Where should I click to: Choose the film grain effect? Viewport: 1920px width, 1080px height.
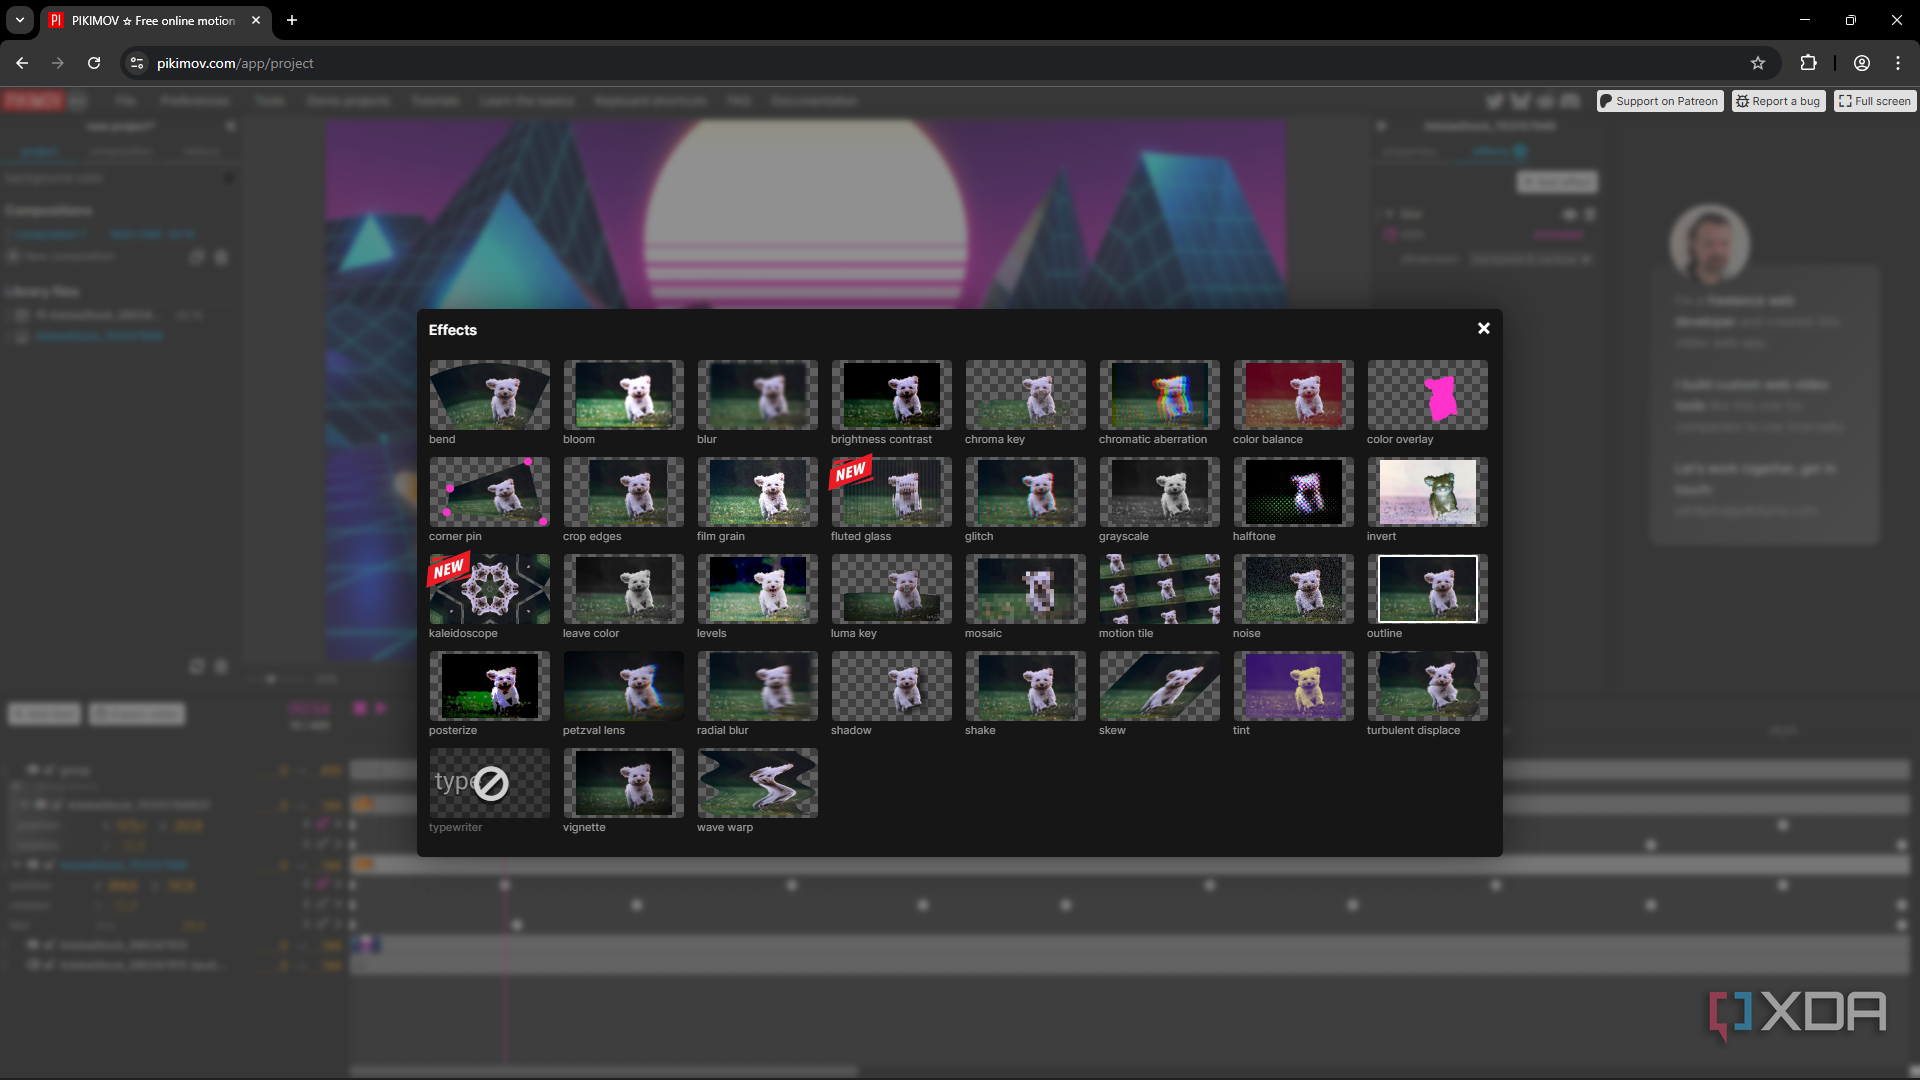point(757,492)
